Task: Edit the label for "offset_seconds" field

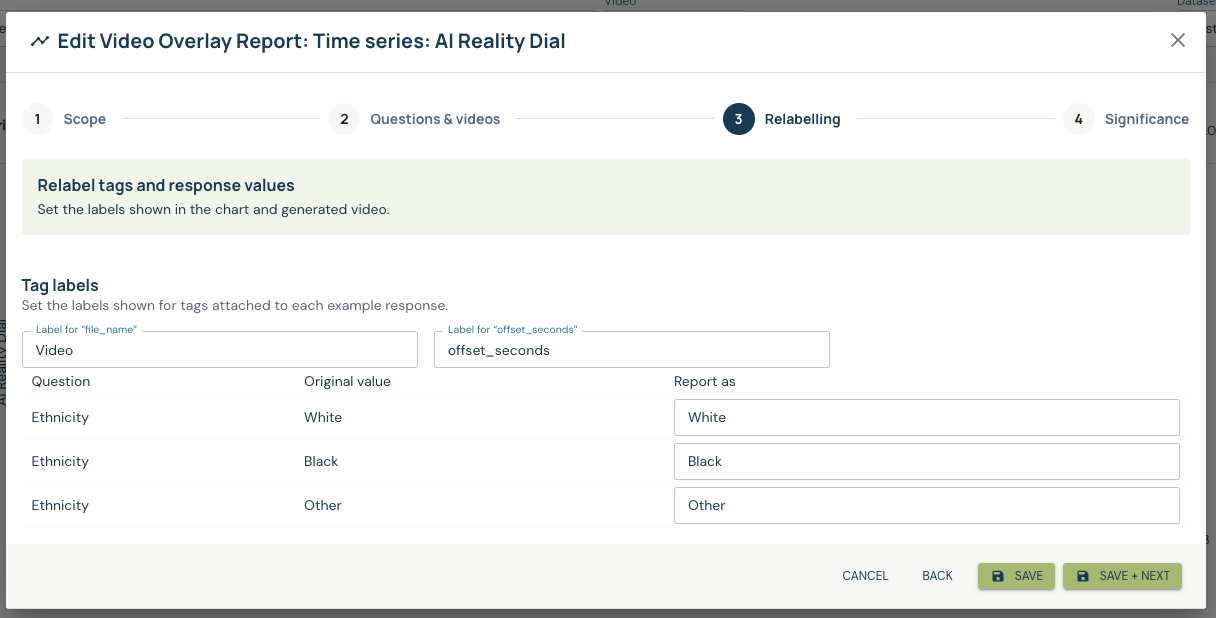Action: click(x=632, y=350)
